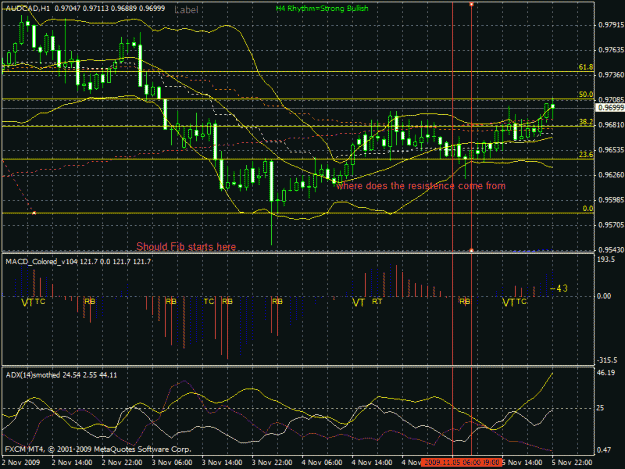This screenshot has width=625, height=469.
Task: Click the current price tag 0.96999
Action: pyautogui.click(x=610, y=108)
